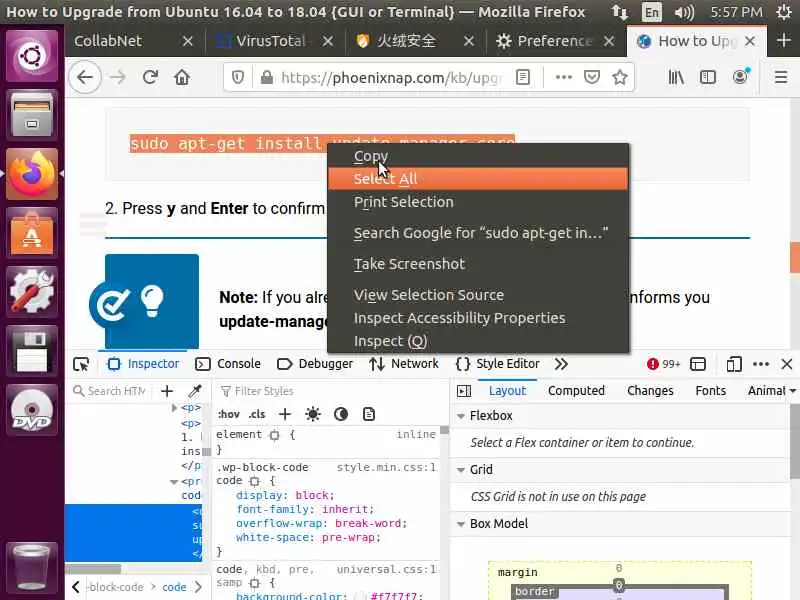Screen dimensions: 800x600
Task: Reload the current page
Action: tap(150, 78)
